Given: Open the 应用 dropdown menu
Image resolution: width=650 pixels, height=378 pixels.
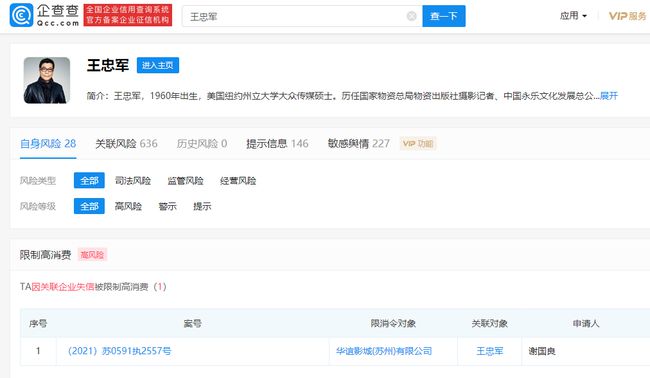Looking at the screenshot, I should (x=573, y=16).
